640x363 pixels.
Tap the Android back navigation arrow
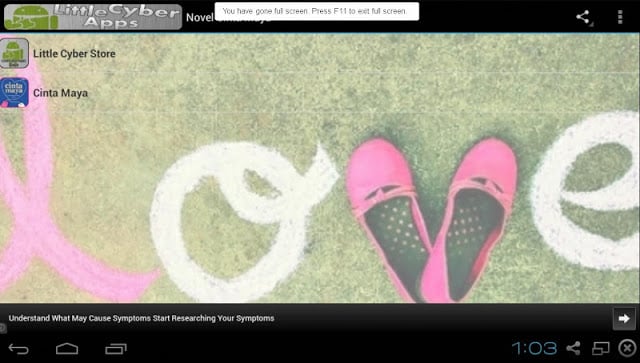point(18,349)
